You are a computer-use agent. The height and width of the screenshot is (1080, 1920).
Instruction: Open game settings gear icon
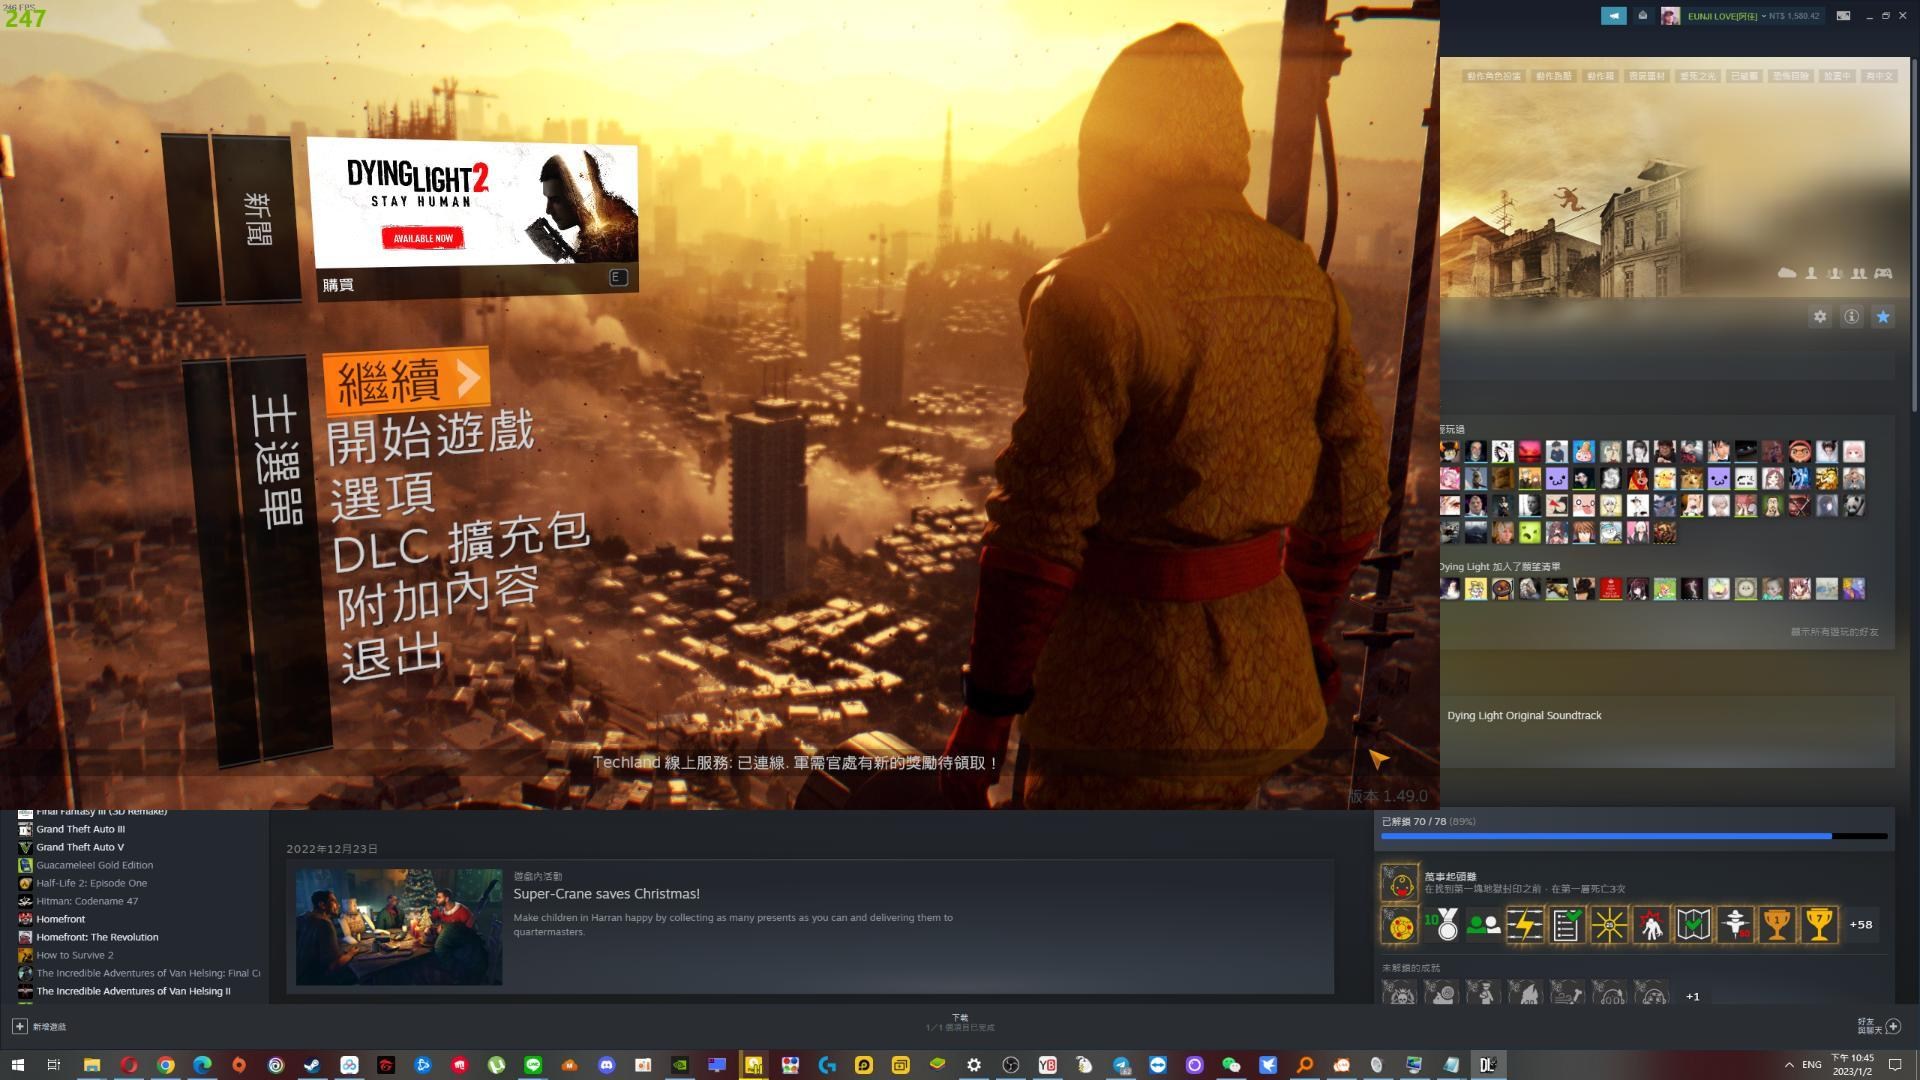(x=1820, y=317)
